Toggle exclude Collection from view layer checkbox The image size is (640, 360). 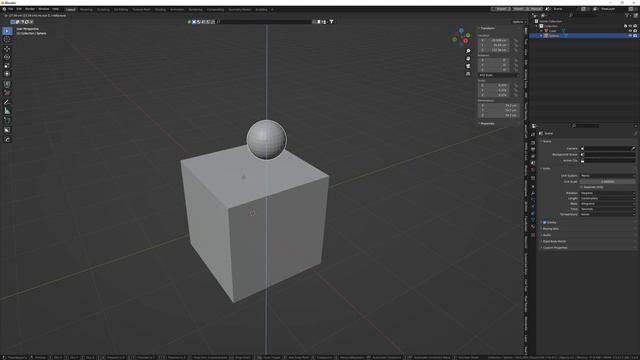[x=625, y=26]
